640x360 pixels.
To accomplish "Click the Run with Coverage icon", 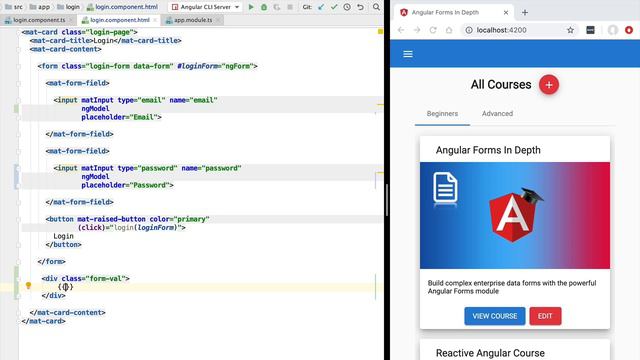I will point(277,7).
